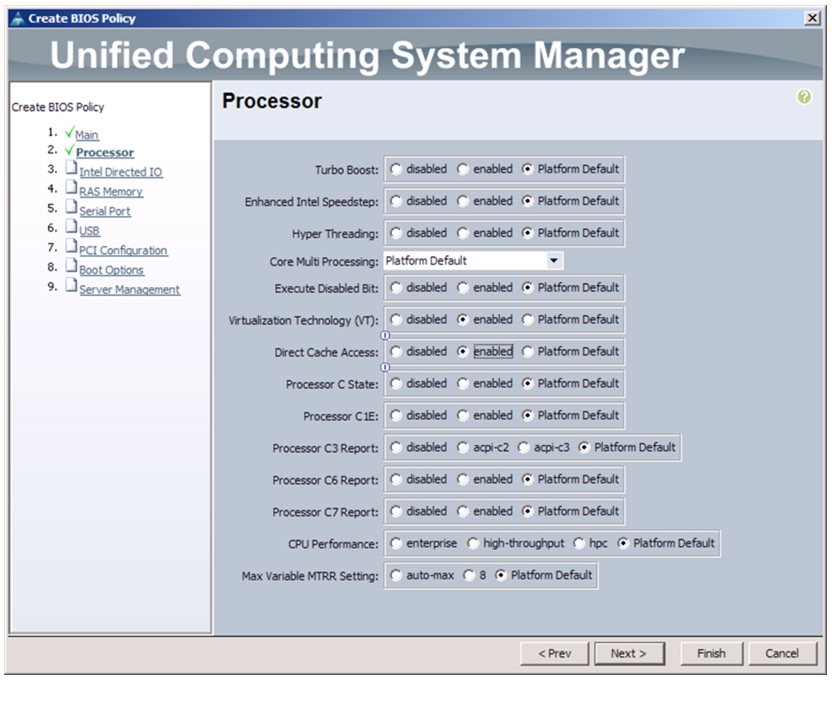Select acpi-c3 for Processor C3 Report
This screenshot has width=835, height=704.
tap(524, 448)
